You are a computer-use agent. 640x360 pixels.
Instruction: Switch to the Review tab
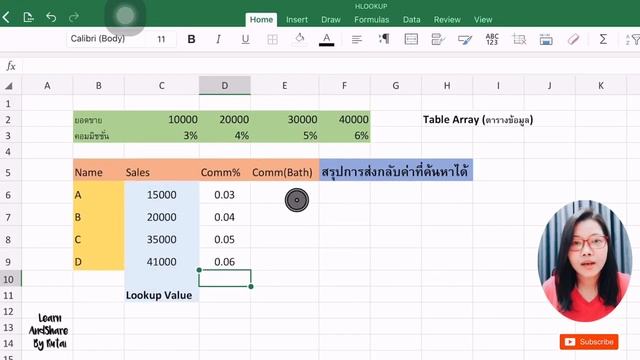pos(447,20)
